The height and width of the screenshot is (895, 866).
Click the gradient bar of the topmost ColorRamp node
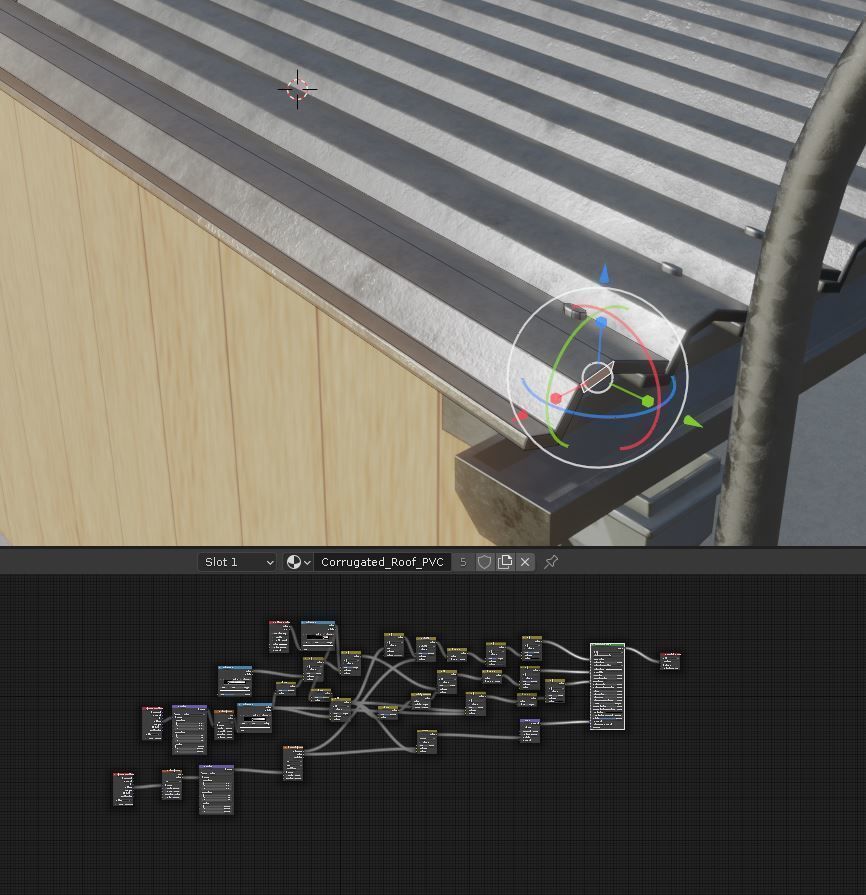(317, 635)
